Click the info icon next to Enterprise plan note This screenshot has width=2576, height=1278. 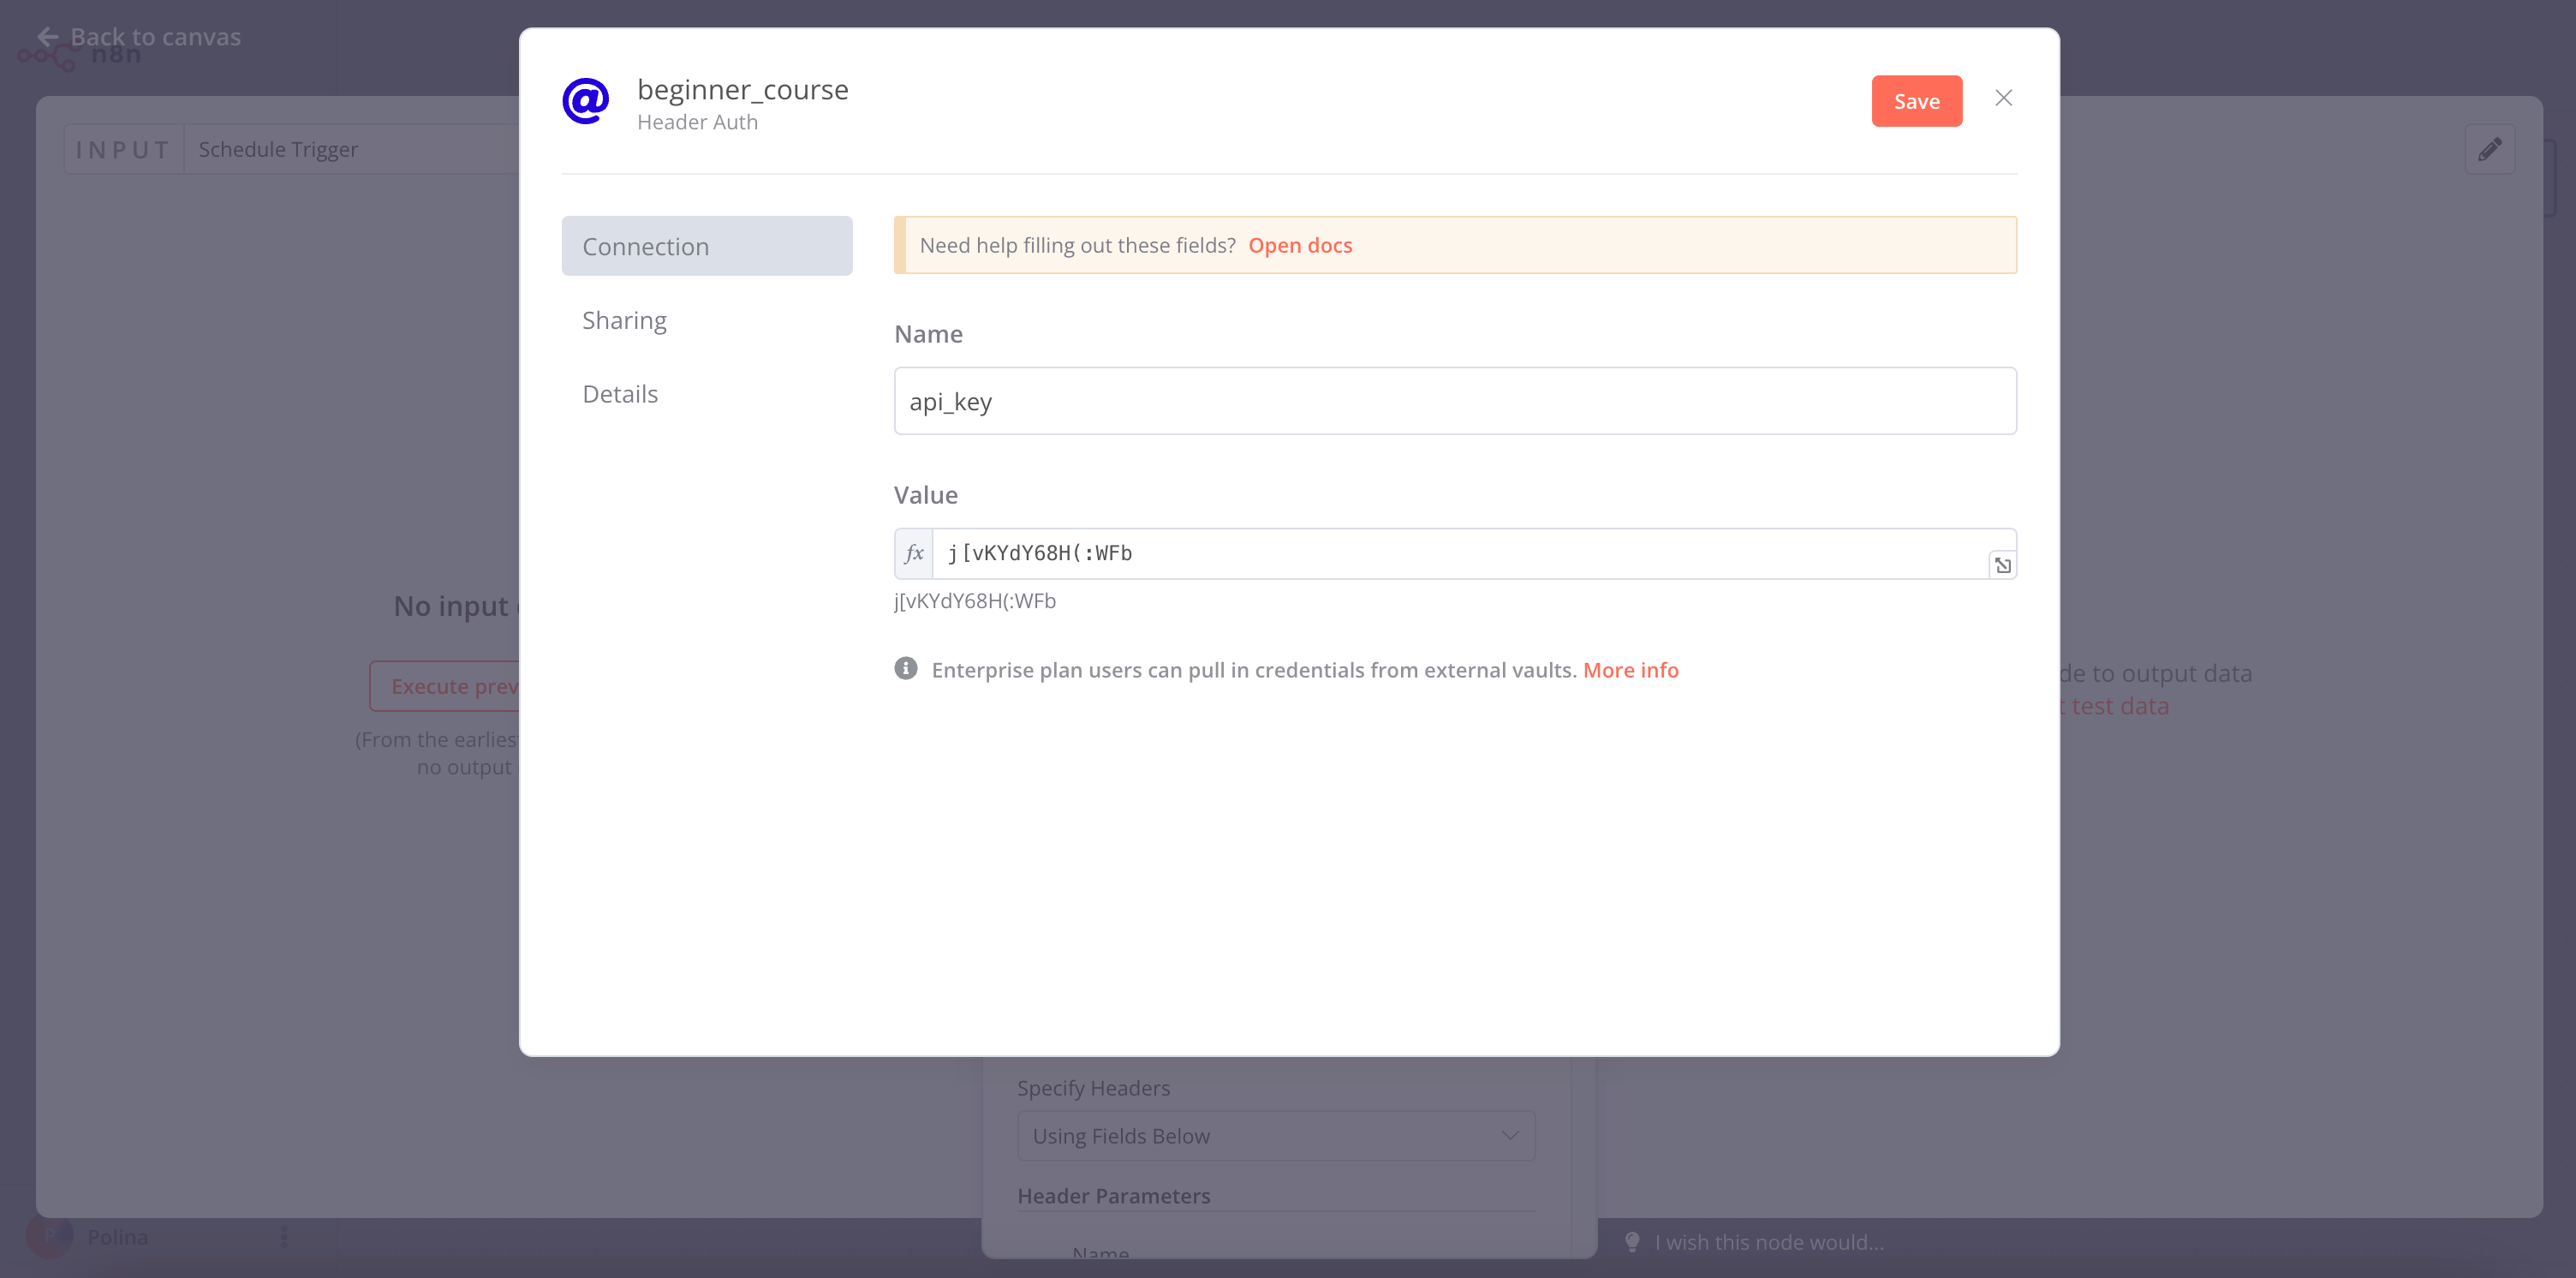tap(905, 668)
